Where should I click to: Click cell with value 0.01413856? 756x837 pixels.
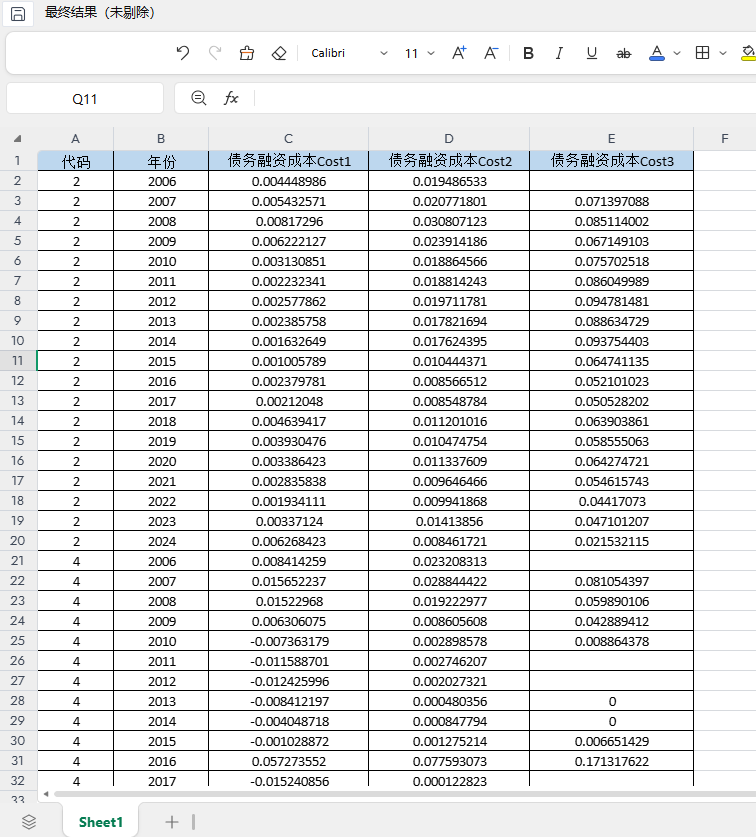tap(450, 521)
